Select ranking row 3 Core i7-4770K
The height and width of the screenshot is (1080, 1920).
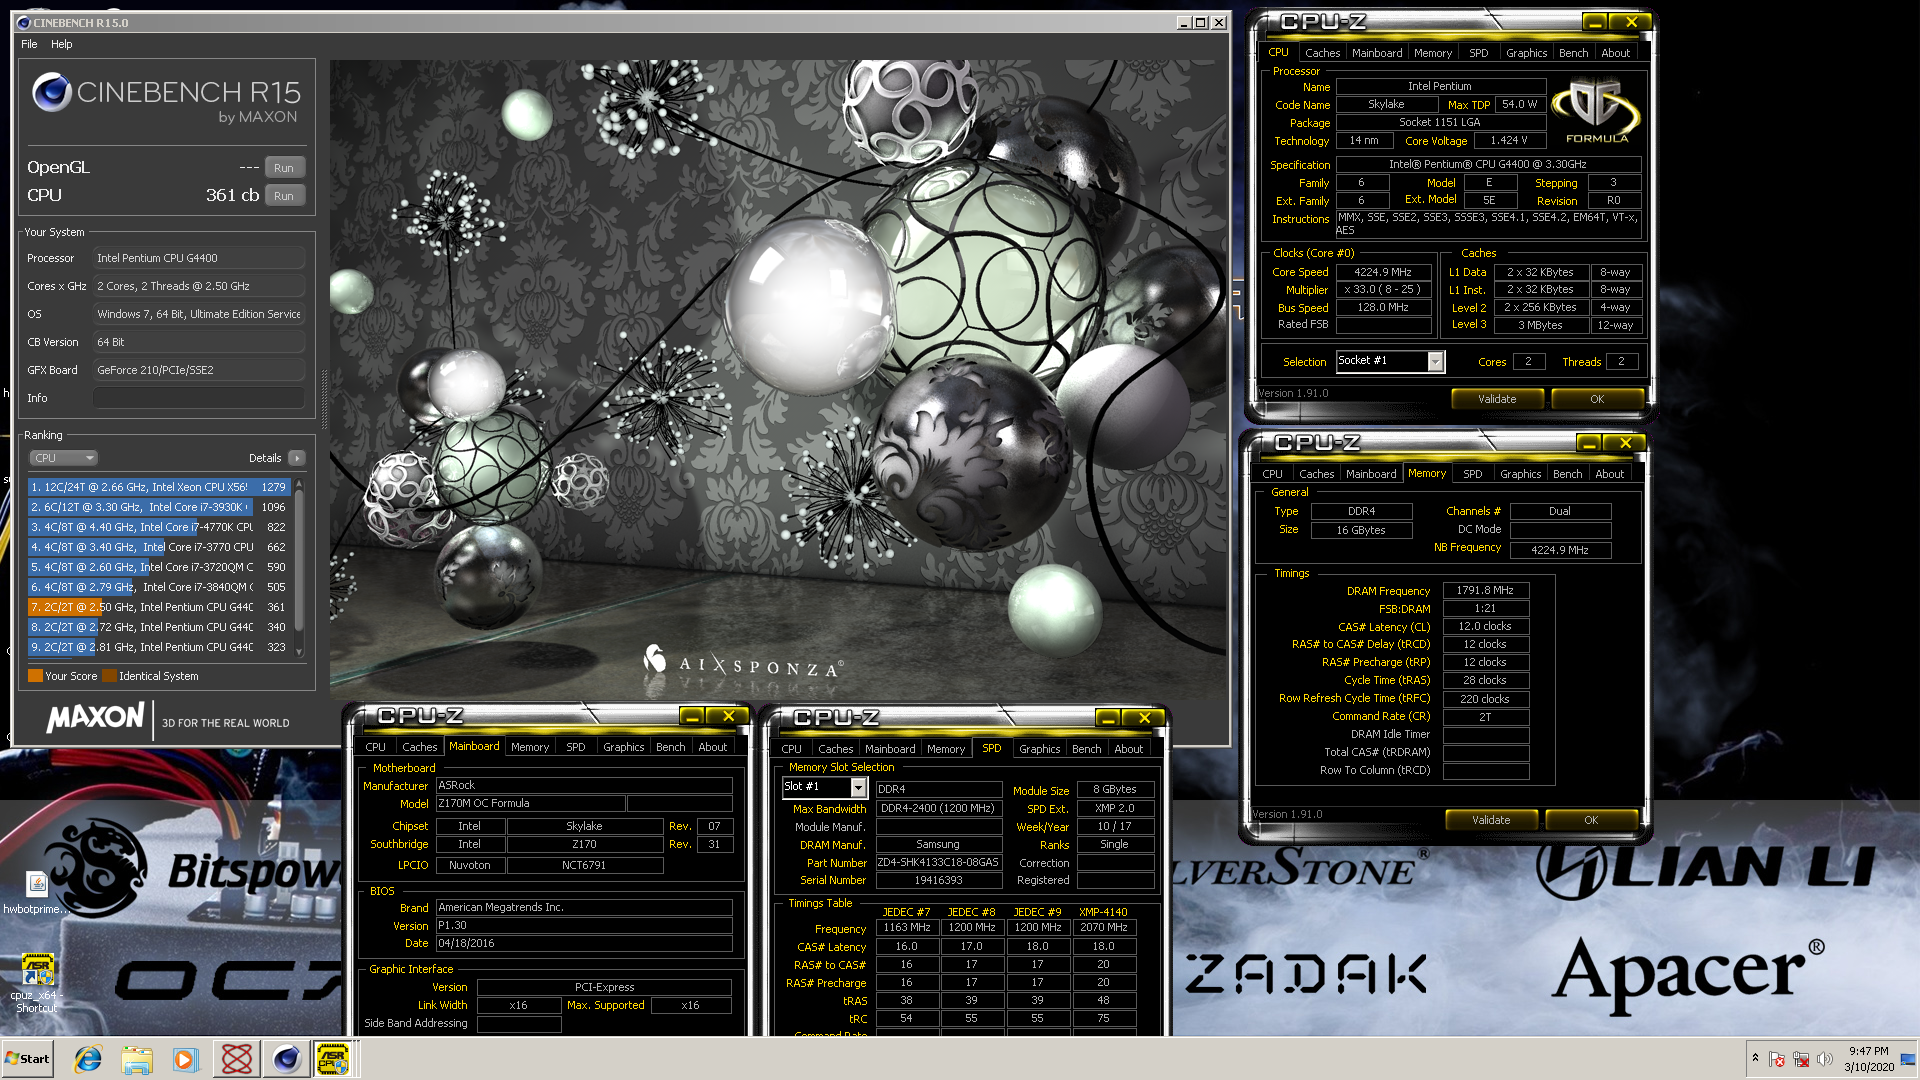click(159, 527)
